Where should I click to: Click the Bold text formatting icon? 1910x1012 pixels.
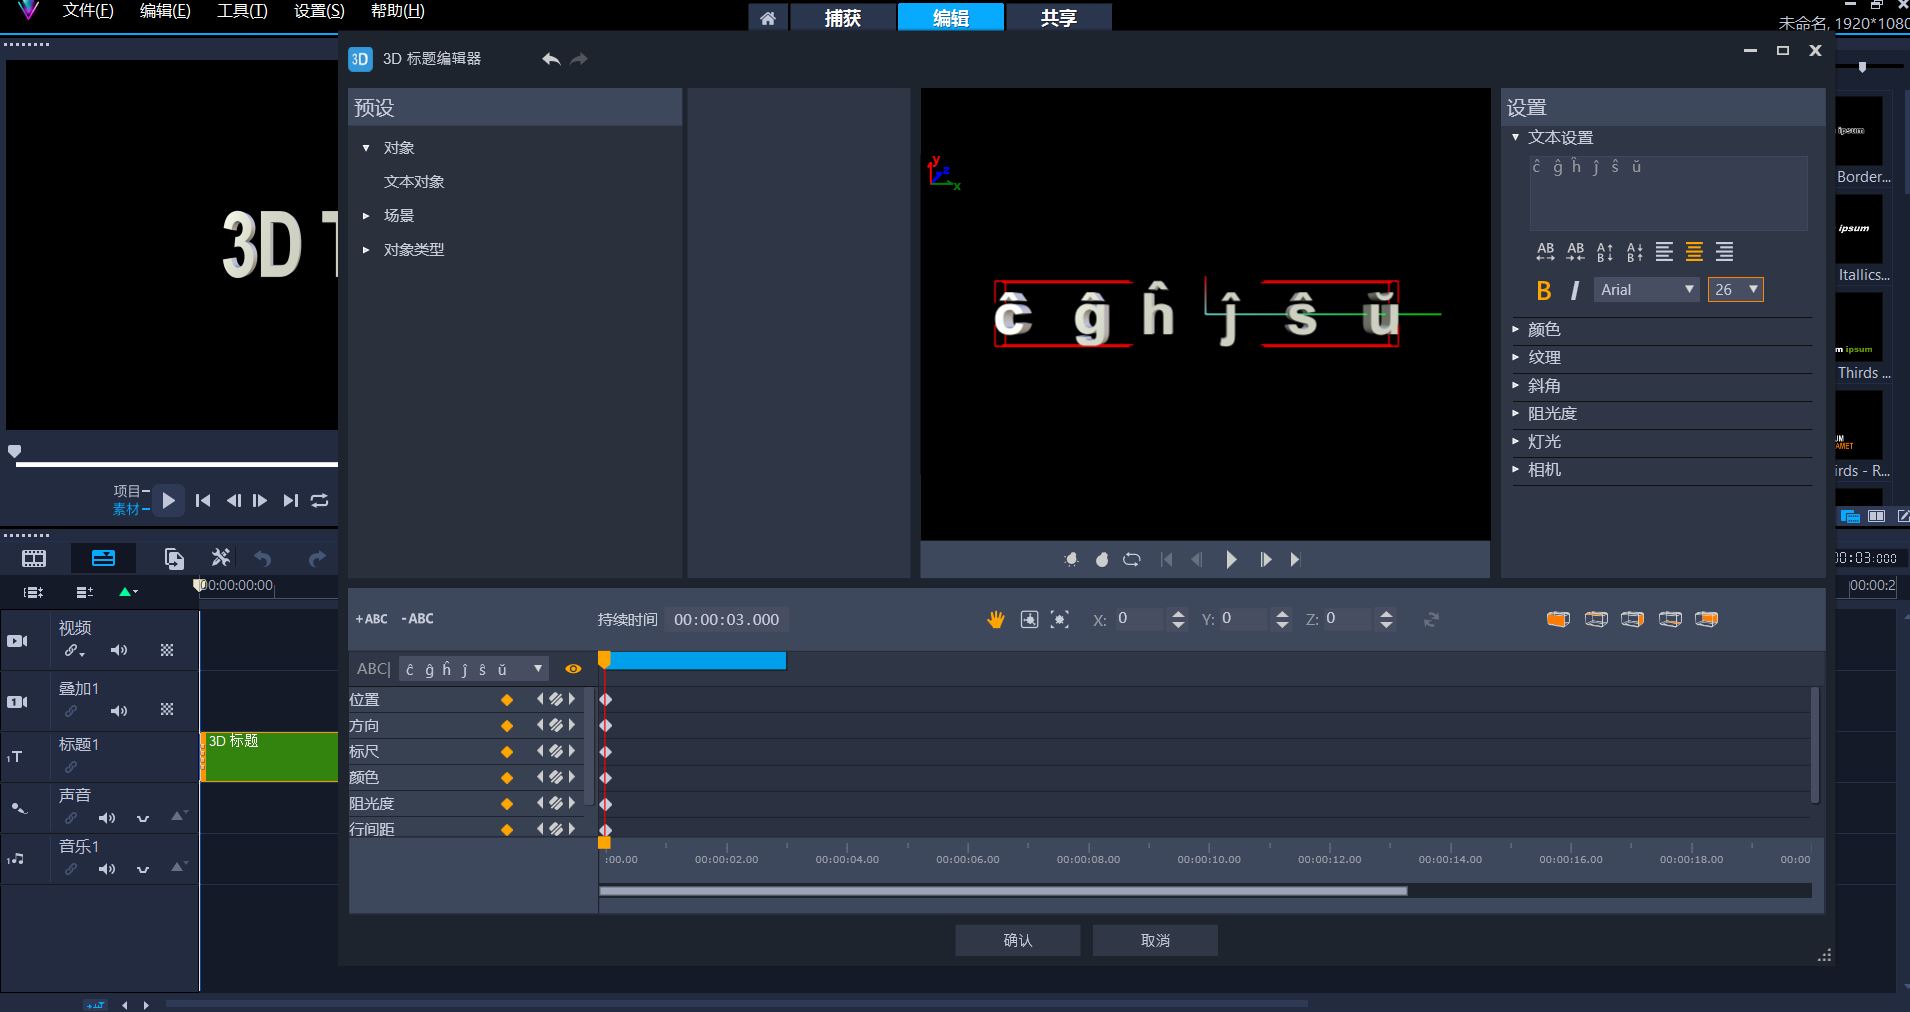(x=1544, y=290)
